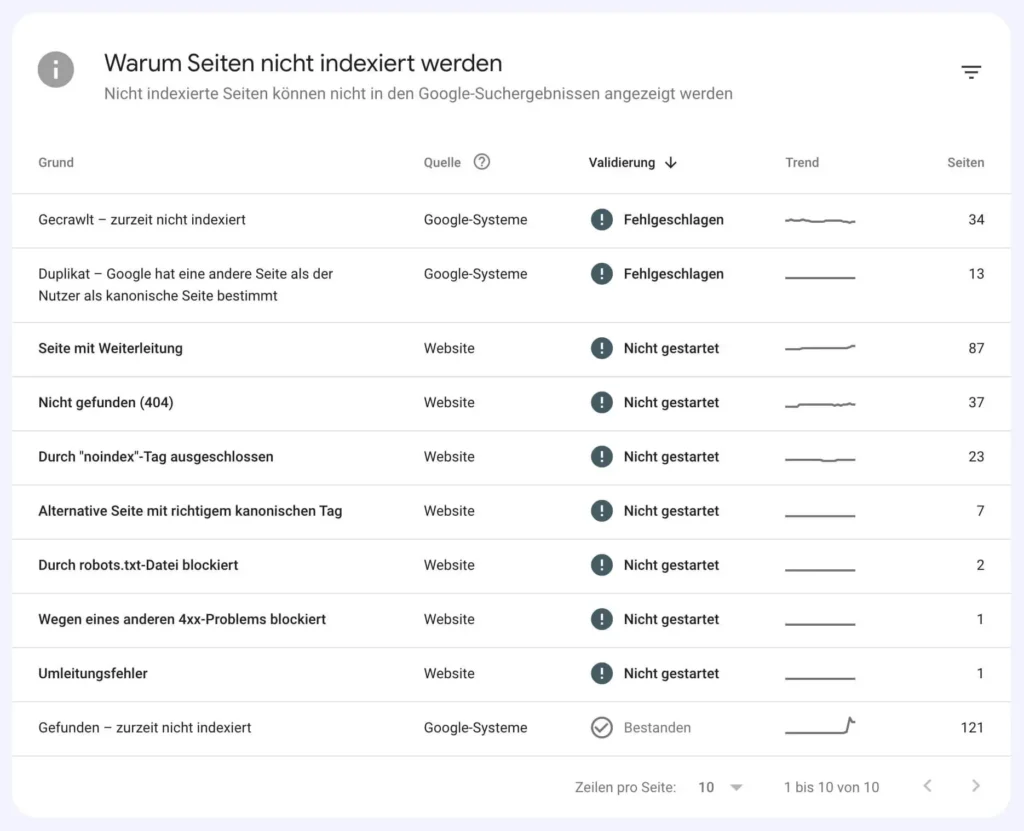Click the Grund column header
Screen dimensions: 1024x831
click(x=56, y=162)
